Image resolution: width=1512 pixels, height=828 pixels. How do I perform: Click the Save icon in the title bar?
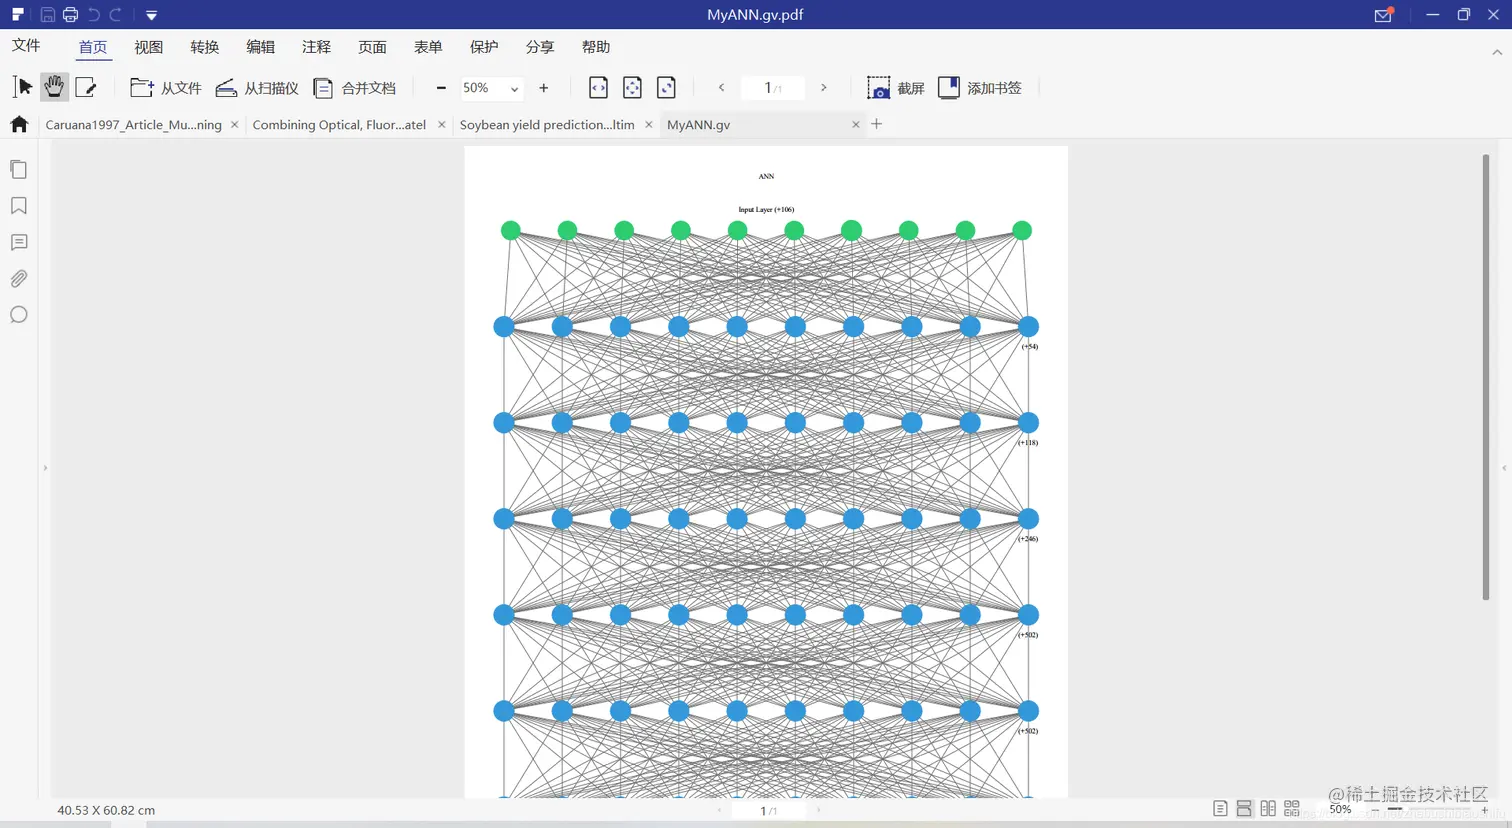point(47,15)
